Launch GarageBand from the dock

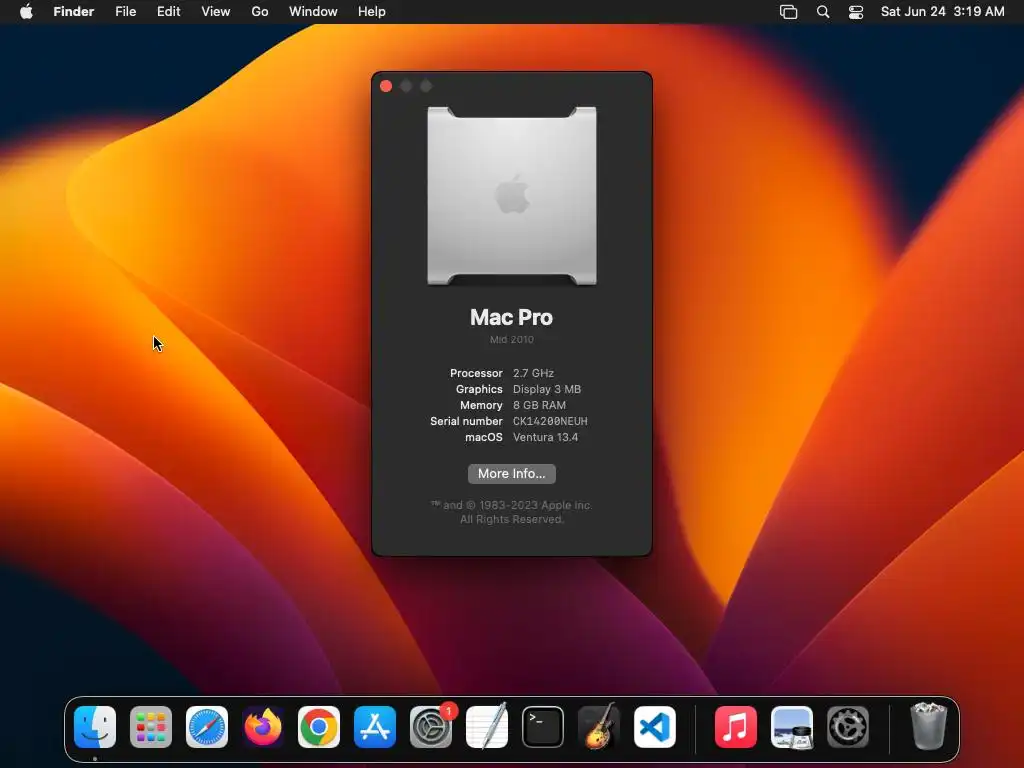tap(599, 727)
